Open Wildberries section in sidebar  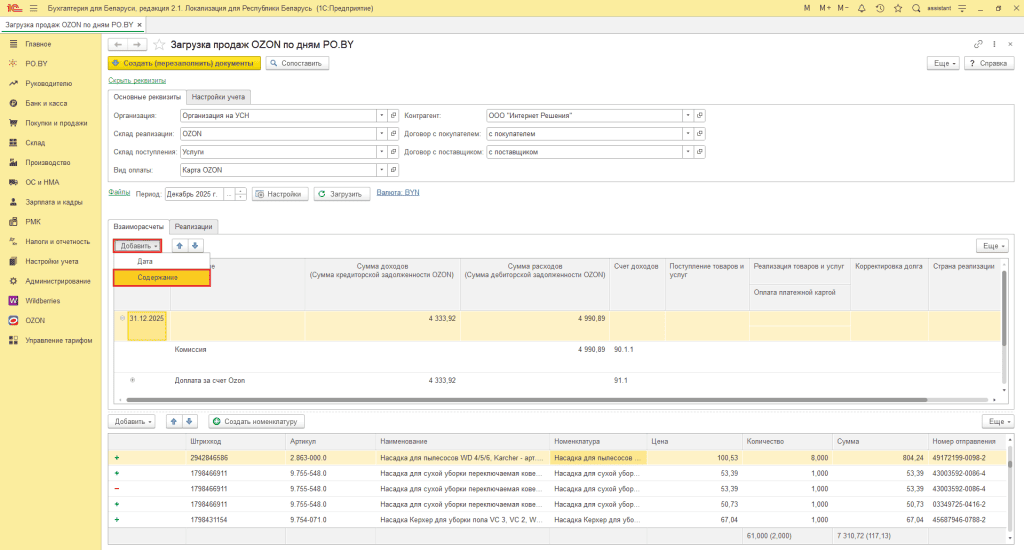pyautogui.click(x=42, y=300)
